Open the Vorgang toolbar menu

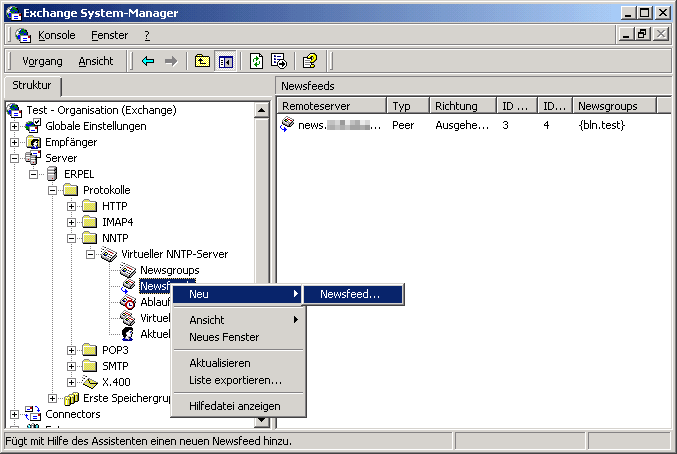coord(42,61)
